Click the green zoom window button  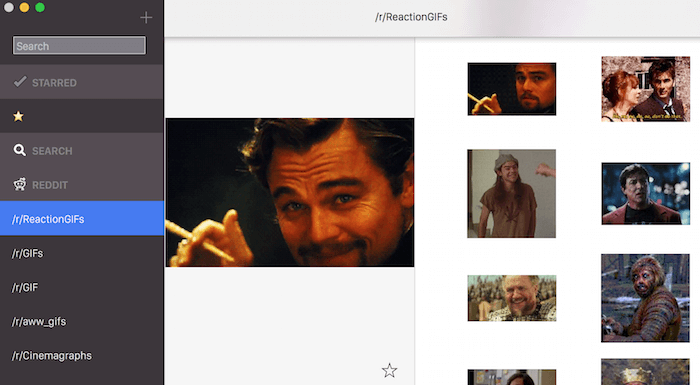40,8
